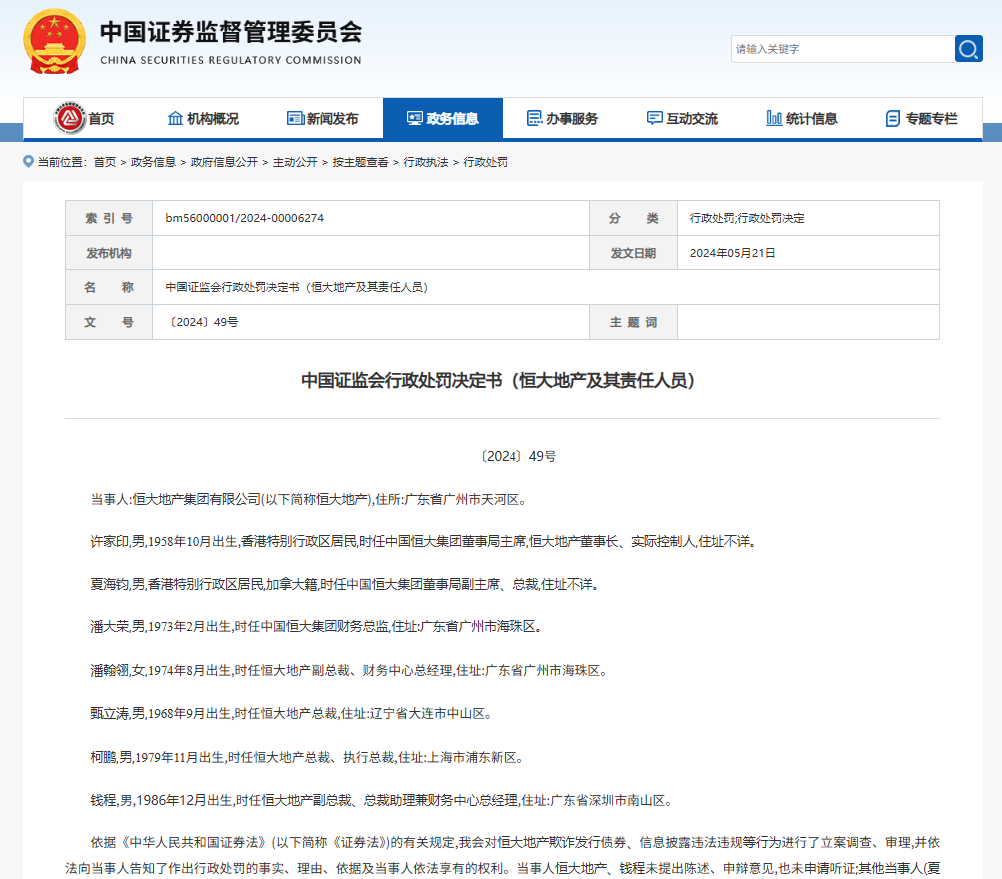This screenshot has height=879, width=1002.
Task: Click the national emblem logo
Action: (55, 42)
